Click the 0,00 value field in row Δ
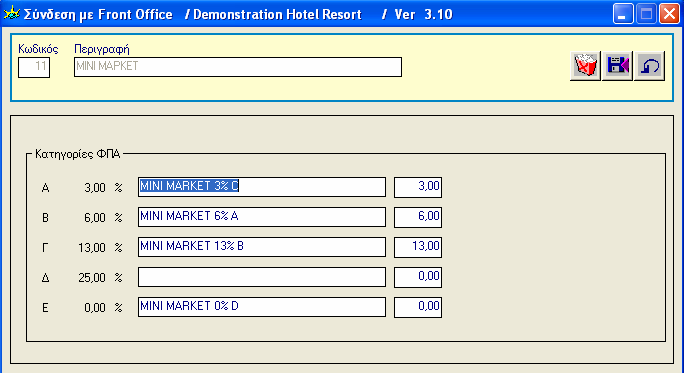 (418, 277)
